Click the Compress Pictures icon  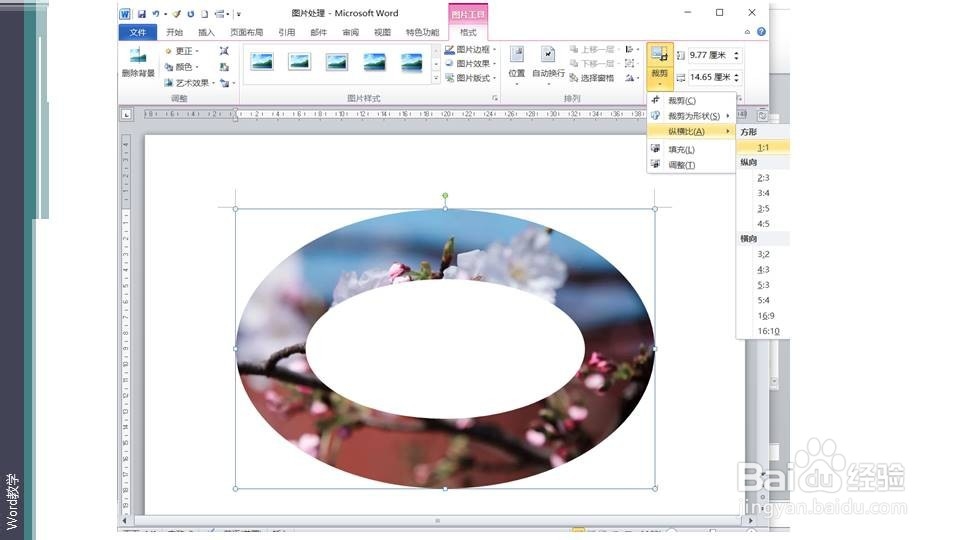click(224, 51)
